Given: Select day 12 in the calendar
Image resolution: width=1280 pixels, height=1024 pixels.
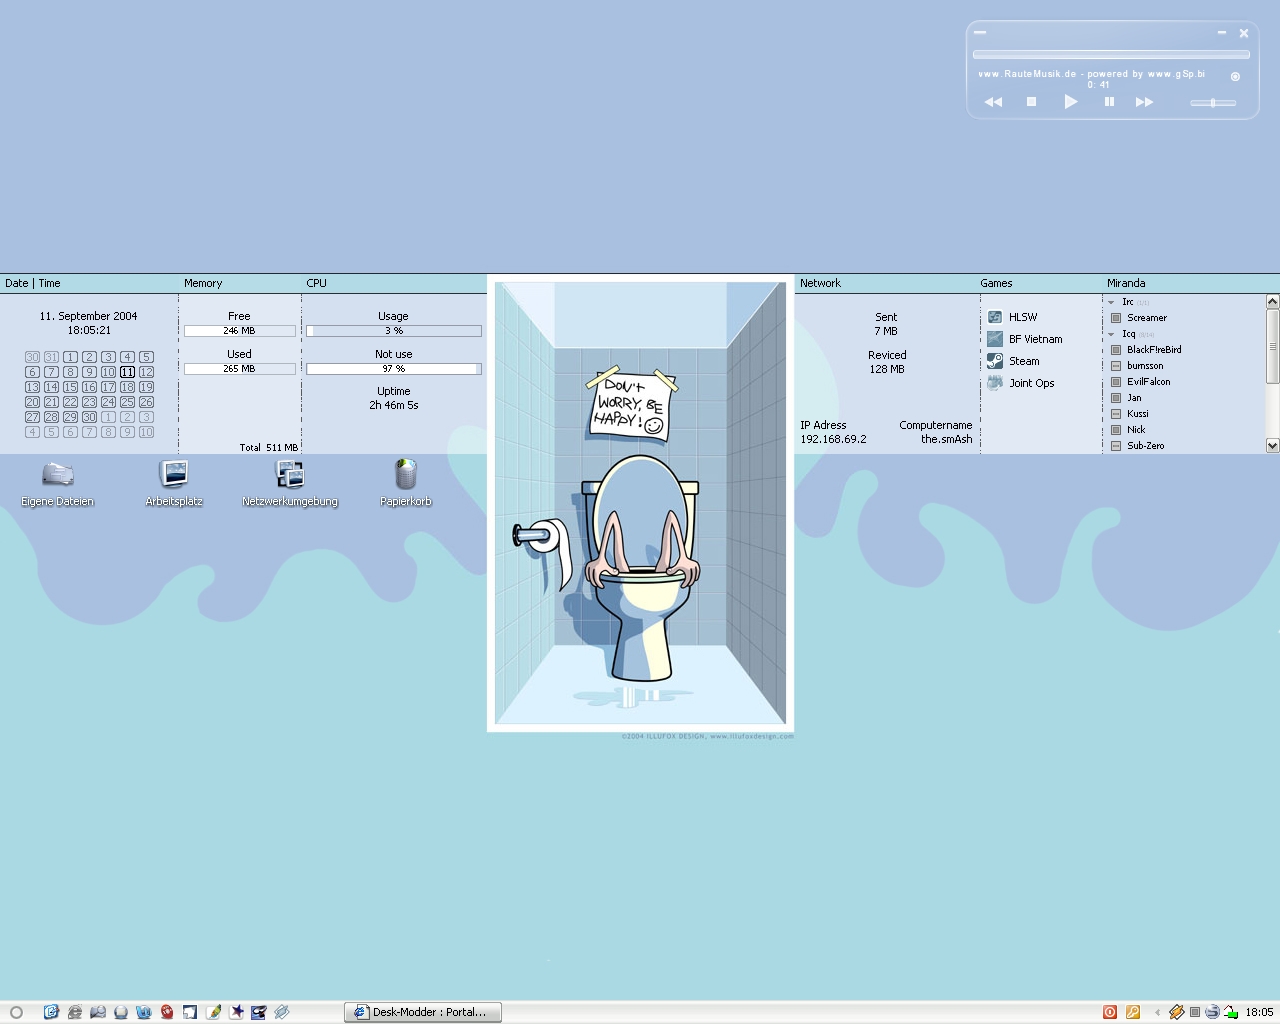Looking at the screenshot, I should pos(146,372).
